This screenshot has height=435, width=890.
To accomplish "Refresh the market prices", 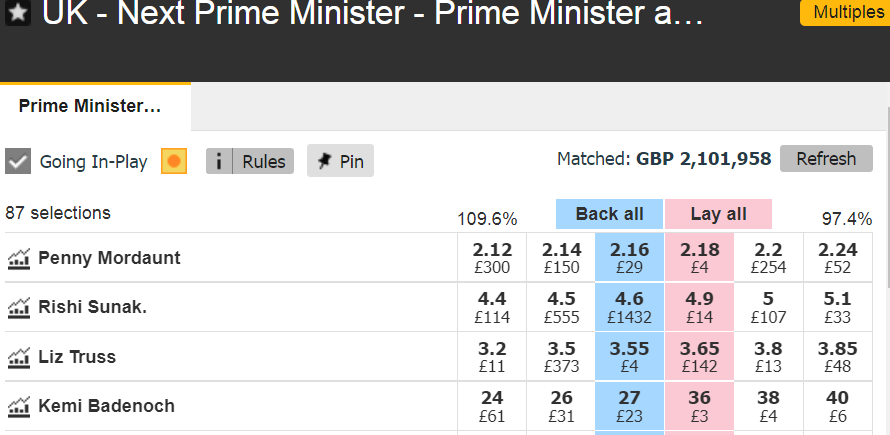I will [x=826, y=159].
